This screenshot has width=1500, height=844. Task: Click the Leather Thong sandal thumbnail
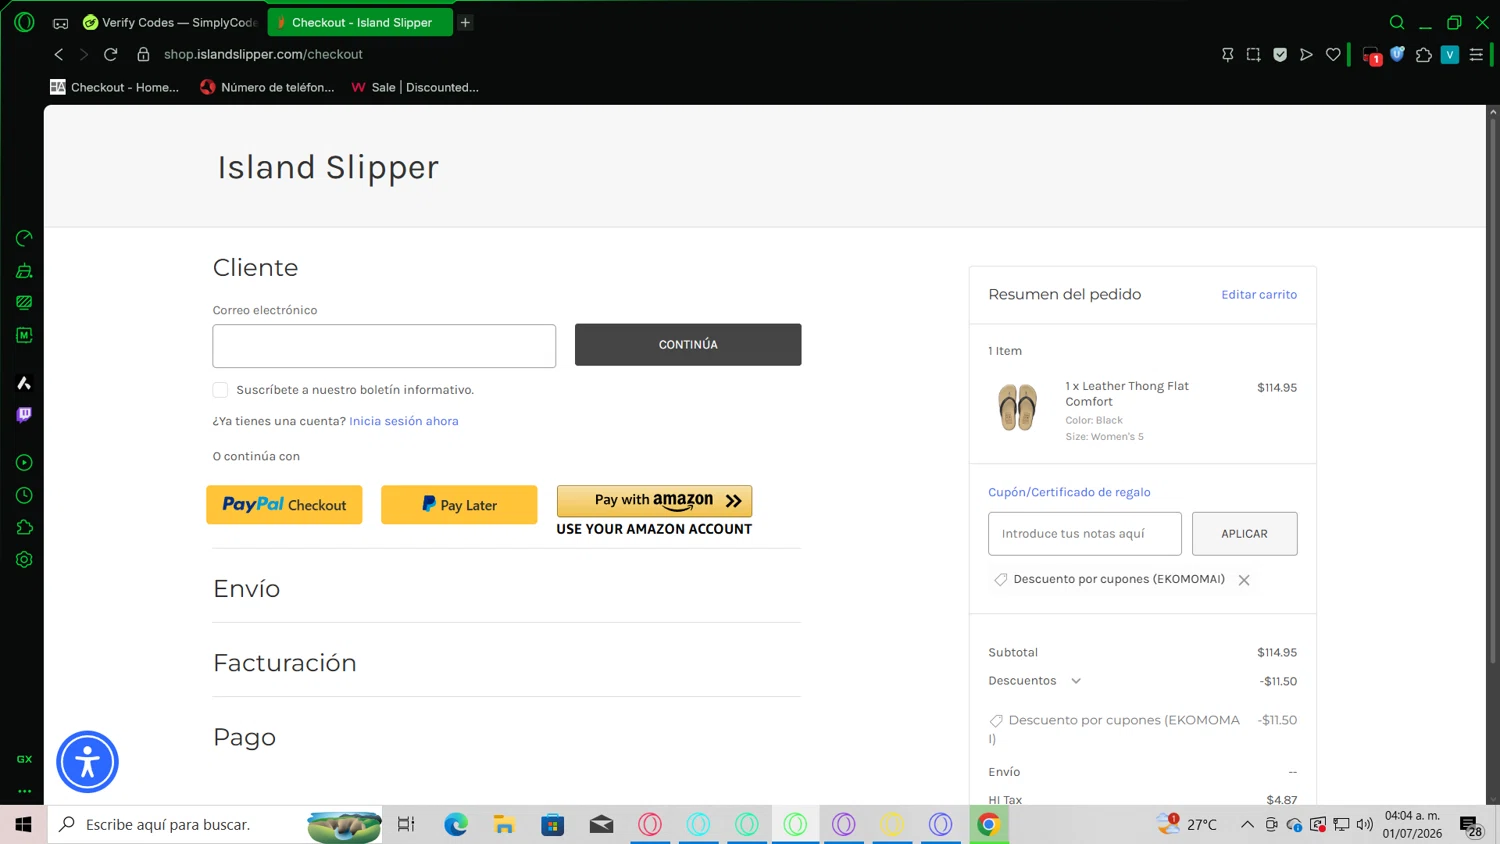pos(1018,407)
